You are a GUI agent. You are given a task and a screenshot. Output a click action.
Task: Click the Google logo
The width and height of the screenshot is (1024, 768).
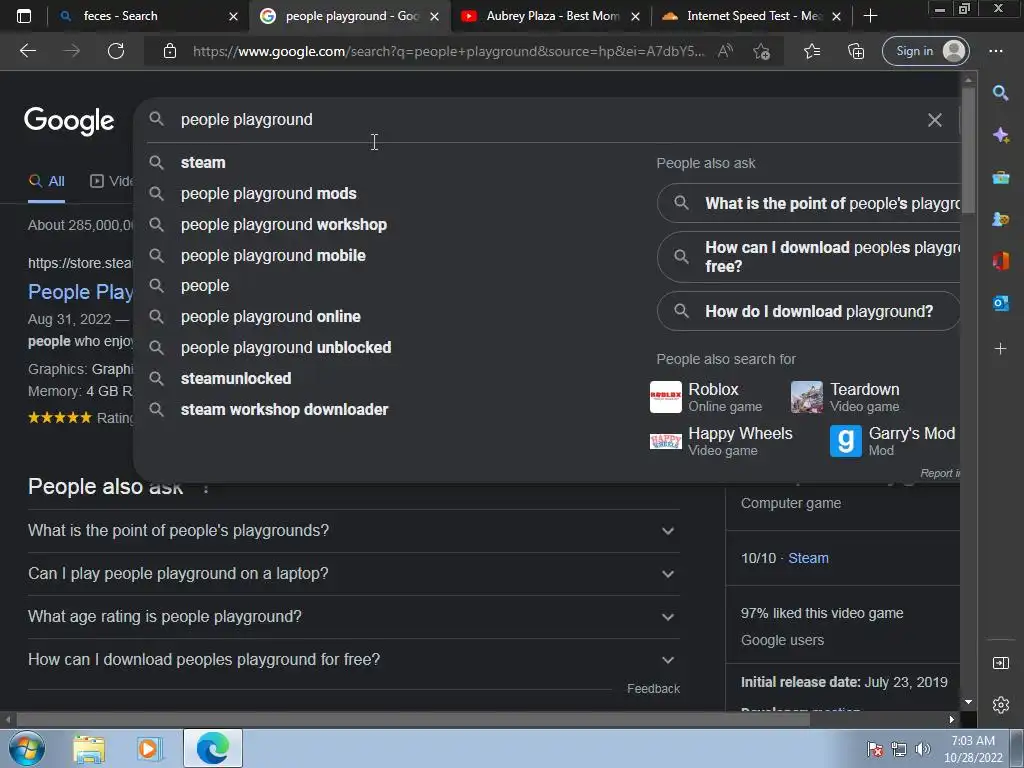(x=69, y=121)
